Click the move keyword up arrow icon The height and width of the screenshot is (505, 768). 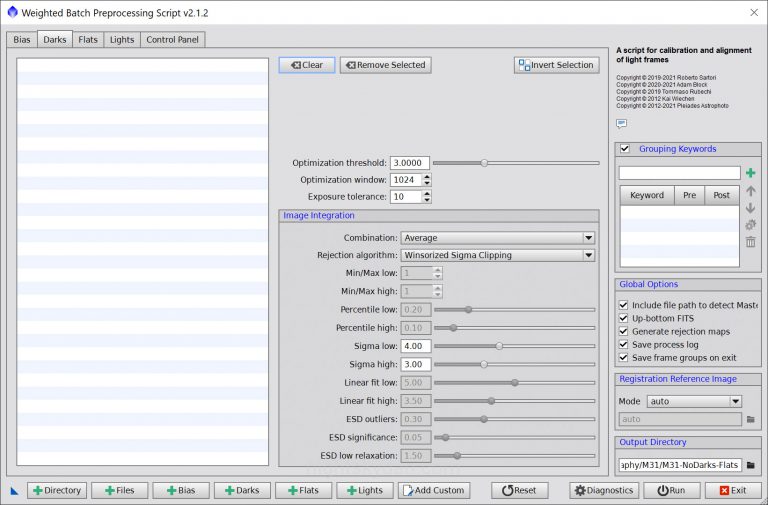[750, 191]
